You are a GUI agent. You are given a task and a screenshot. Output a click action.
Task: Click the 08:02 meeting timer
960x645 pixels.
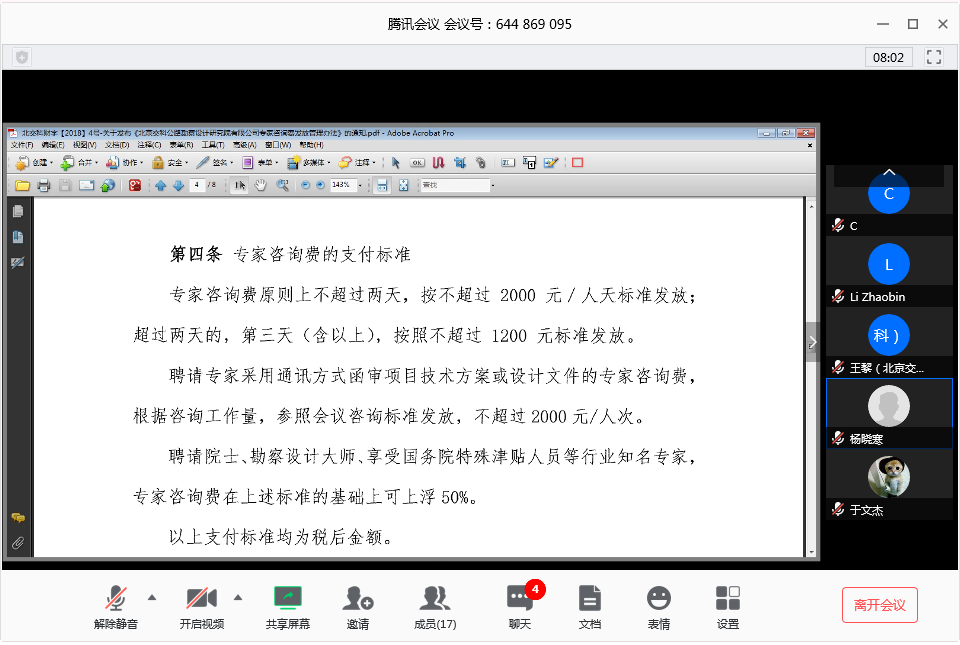pyautogui.click(x=888, y=58)
